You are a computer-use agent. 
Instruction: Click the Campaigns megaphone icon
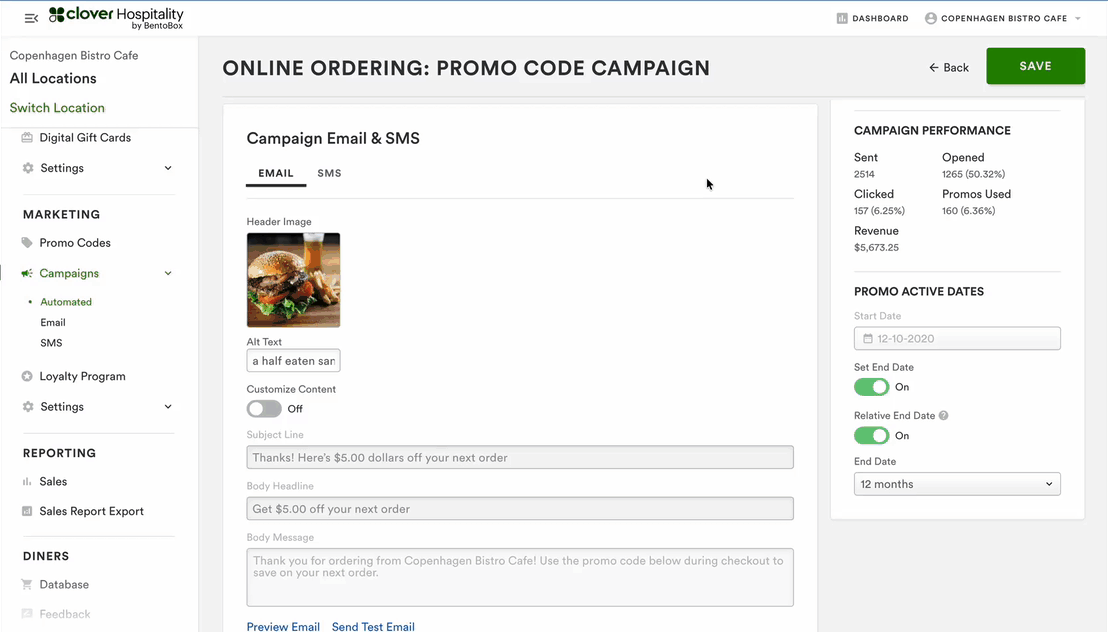[27, 273]
